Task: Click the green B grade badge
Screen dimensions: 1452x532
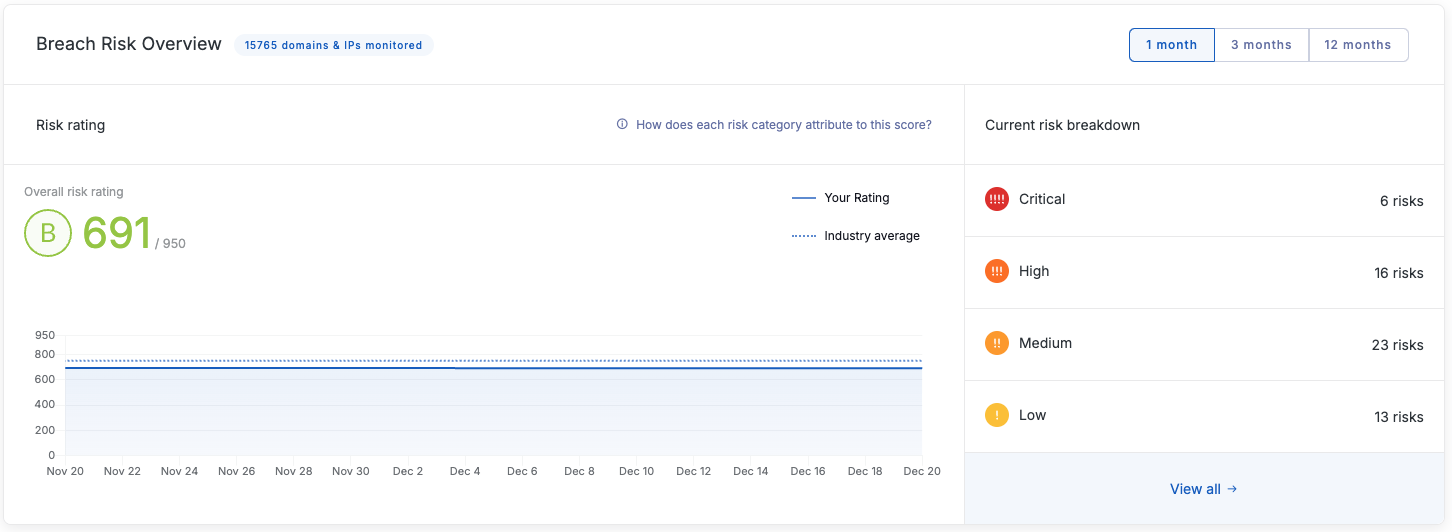Action: [x=48, y=233]
